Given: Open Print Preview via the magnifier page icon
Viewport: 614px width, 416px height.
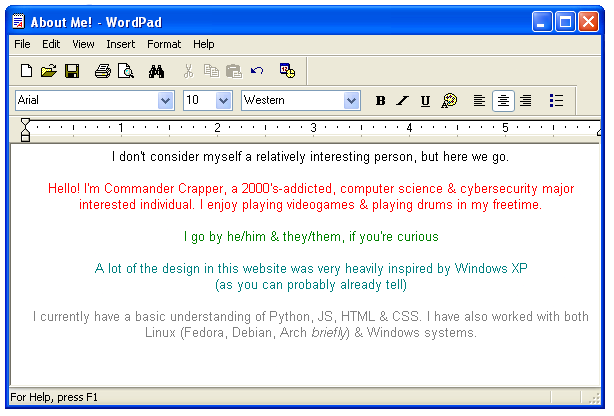Looking at the screenshot, I should click(126, 71).
